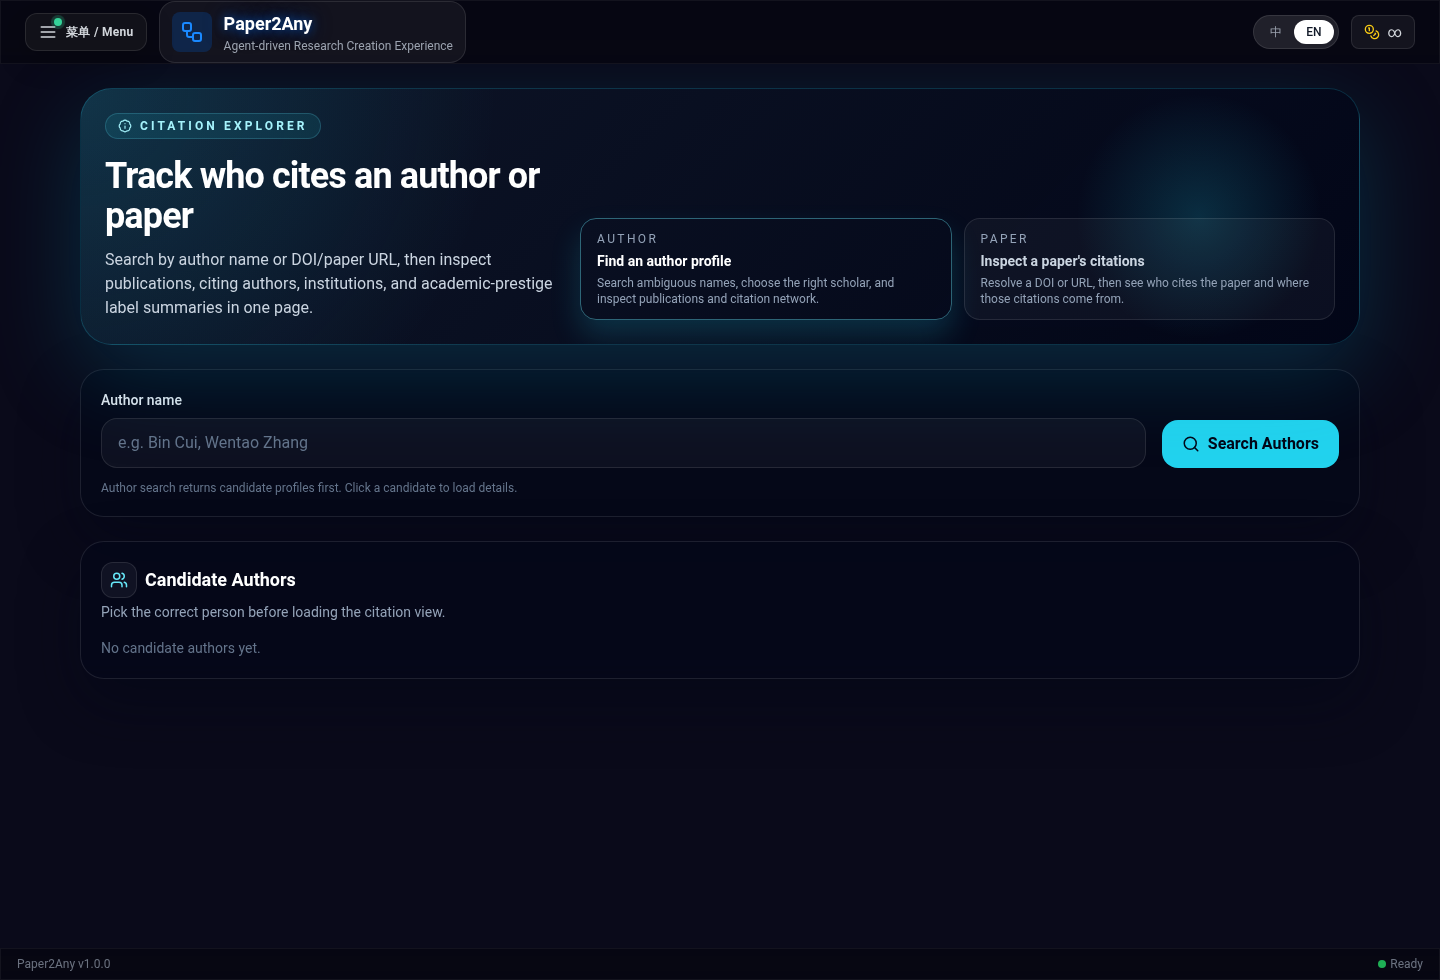Select the EN language option
This screenshot has height=980, width=1440.
point(1313,32)
